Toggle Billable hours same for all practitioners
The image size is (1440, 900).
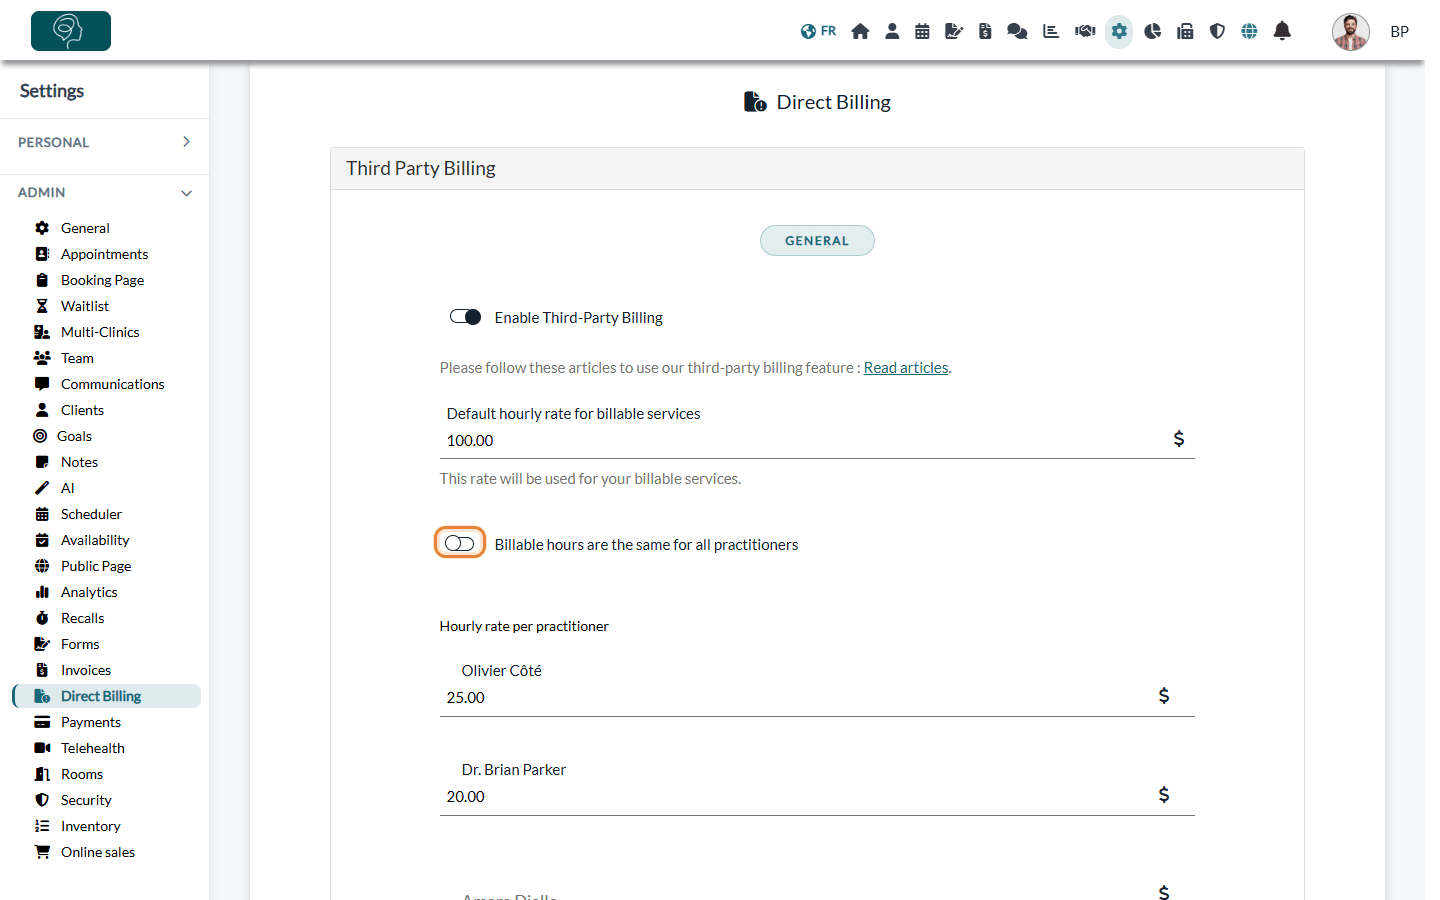[460, 543]
